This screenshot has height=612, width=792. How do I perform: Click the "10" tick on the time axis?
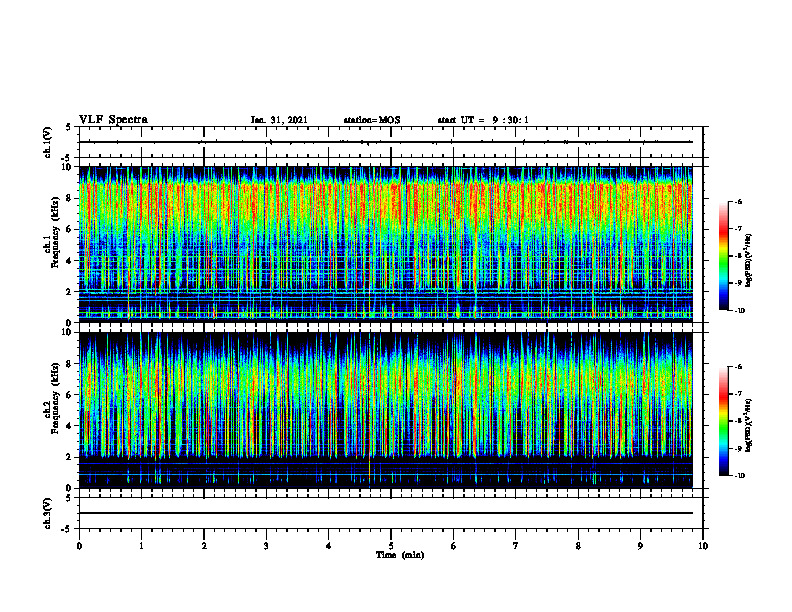click(x=703, y=546)
